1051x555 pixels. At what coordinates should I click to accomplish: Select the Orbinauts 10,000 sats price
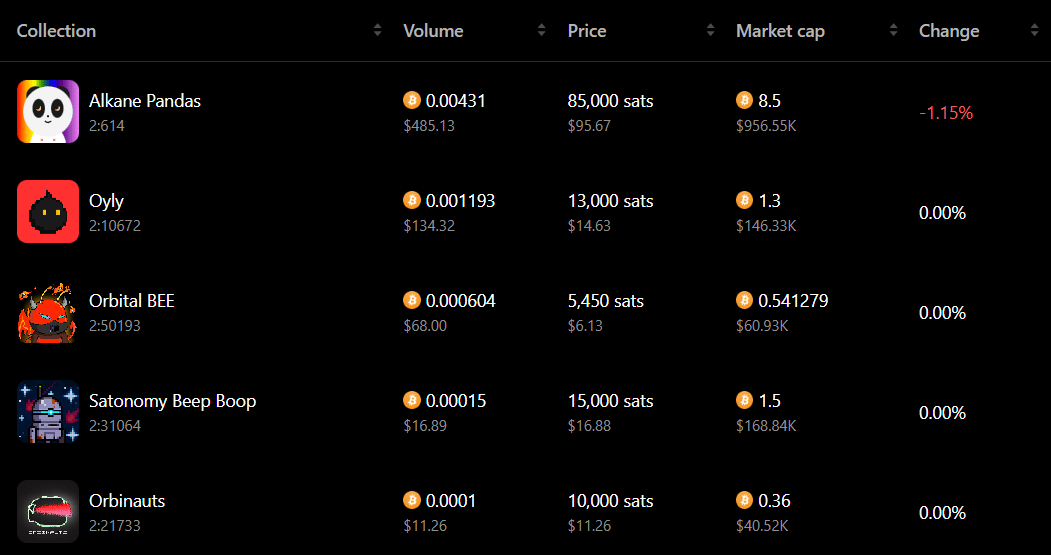pos(610,501)
